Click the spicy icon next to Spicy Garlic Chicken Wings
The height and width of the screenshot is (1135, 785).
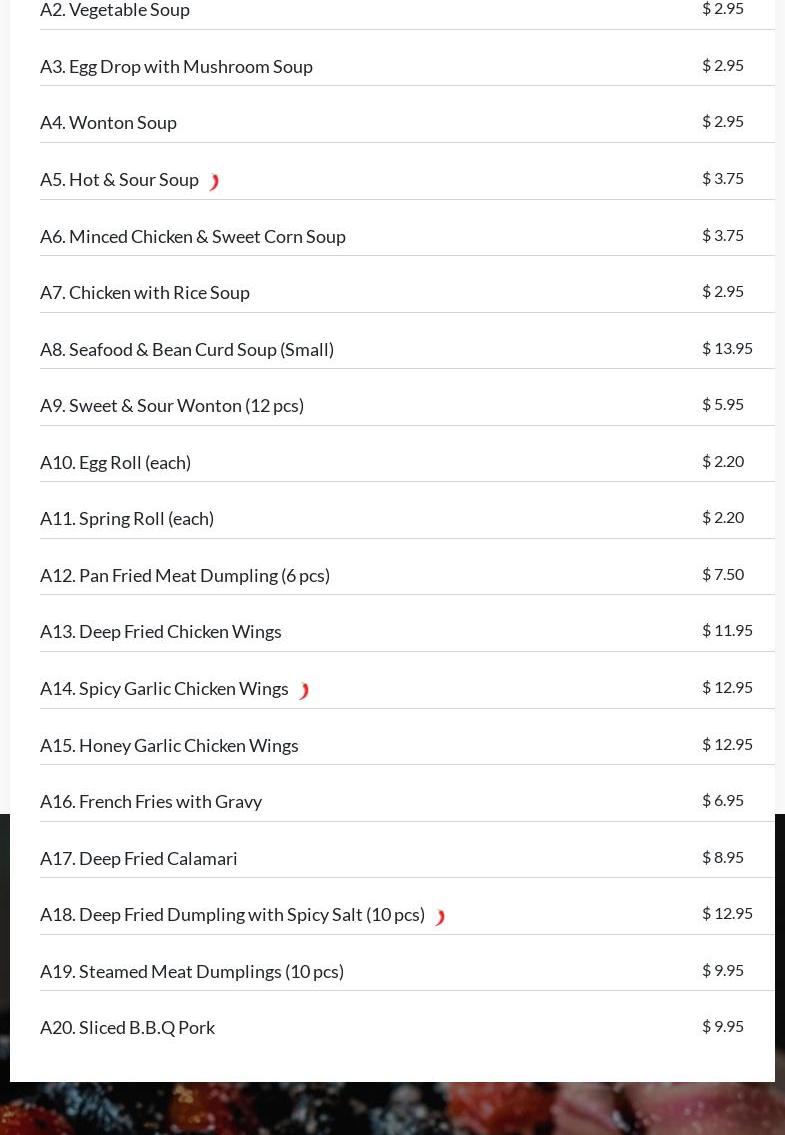[303, 690]
